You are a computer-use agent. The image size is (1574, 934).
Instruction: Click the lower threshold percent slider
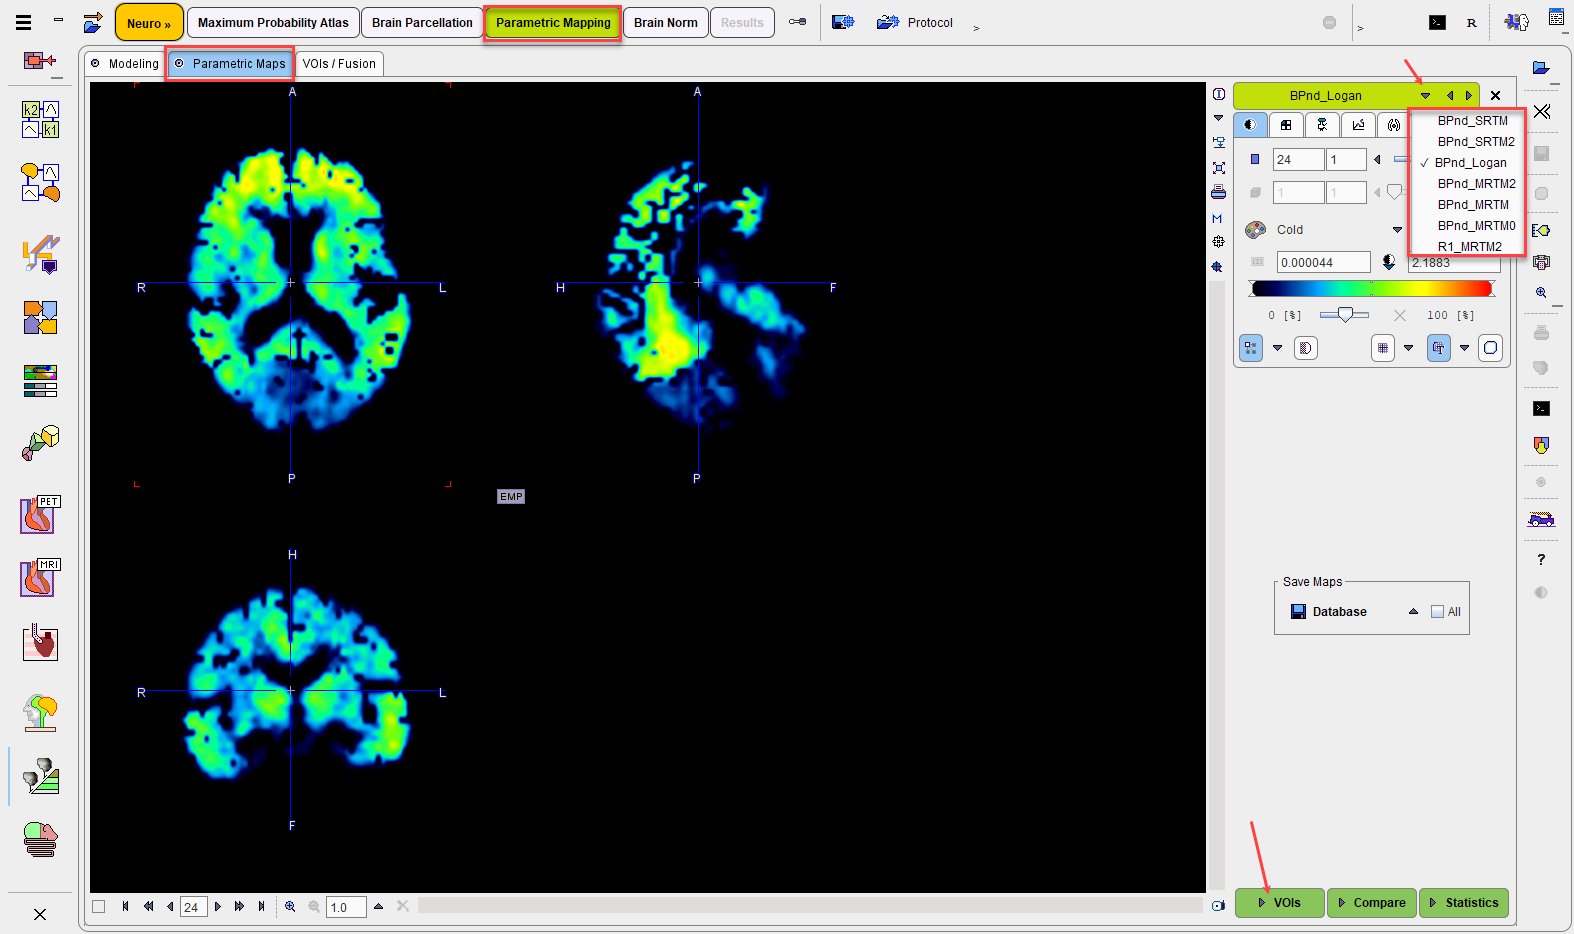pyautogui.click(x=1344, y=315)
